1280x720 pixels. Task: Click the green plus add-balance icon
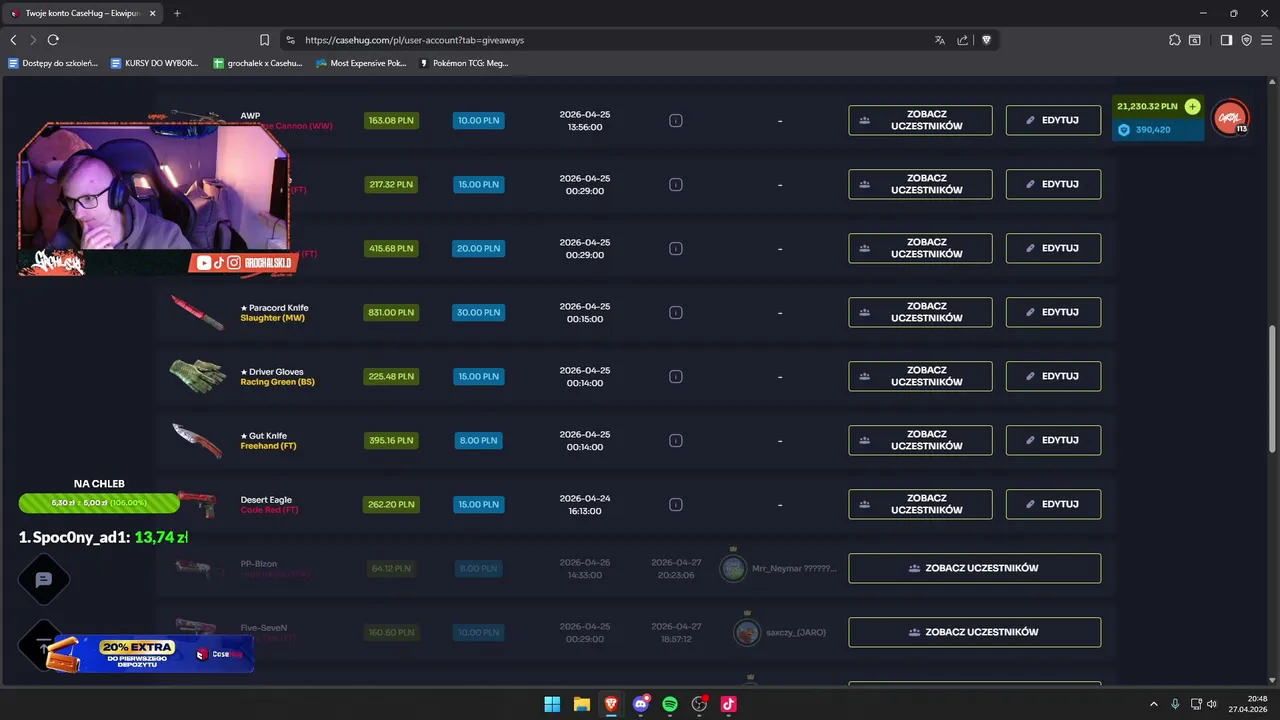tap(1192, 106)
